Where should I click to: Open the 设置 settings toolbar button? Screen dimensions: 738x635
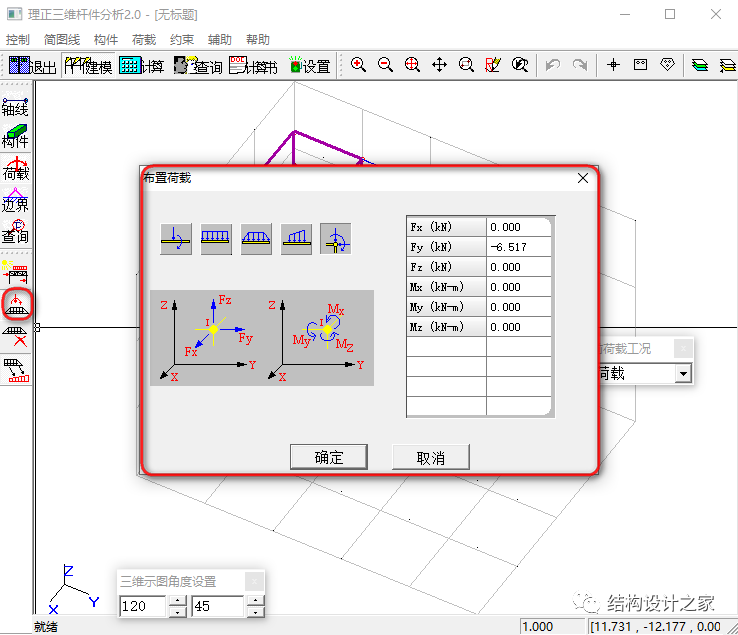click(309, 65)
